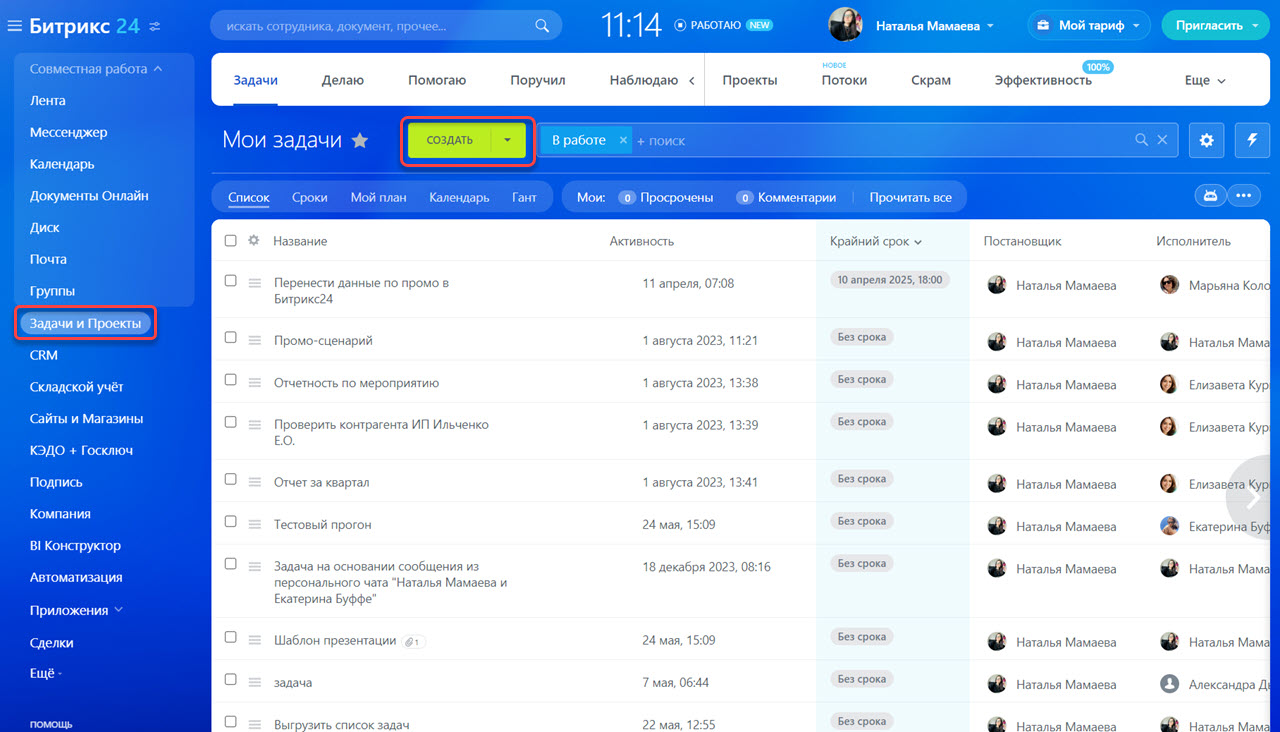Toggle select-all checkbox in table header

[231, 241]
